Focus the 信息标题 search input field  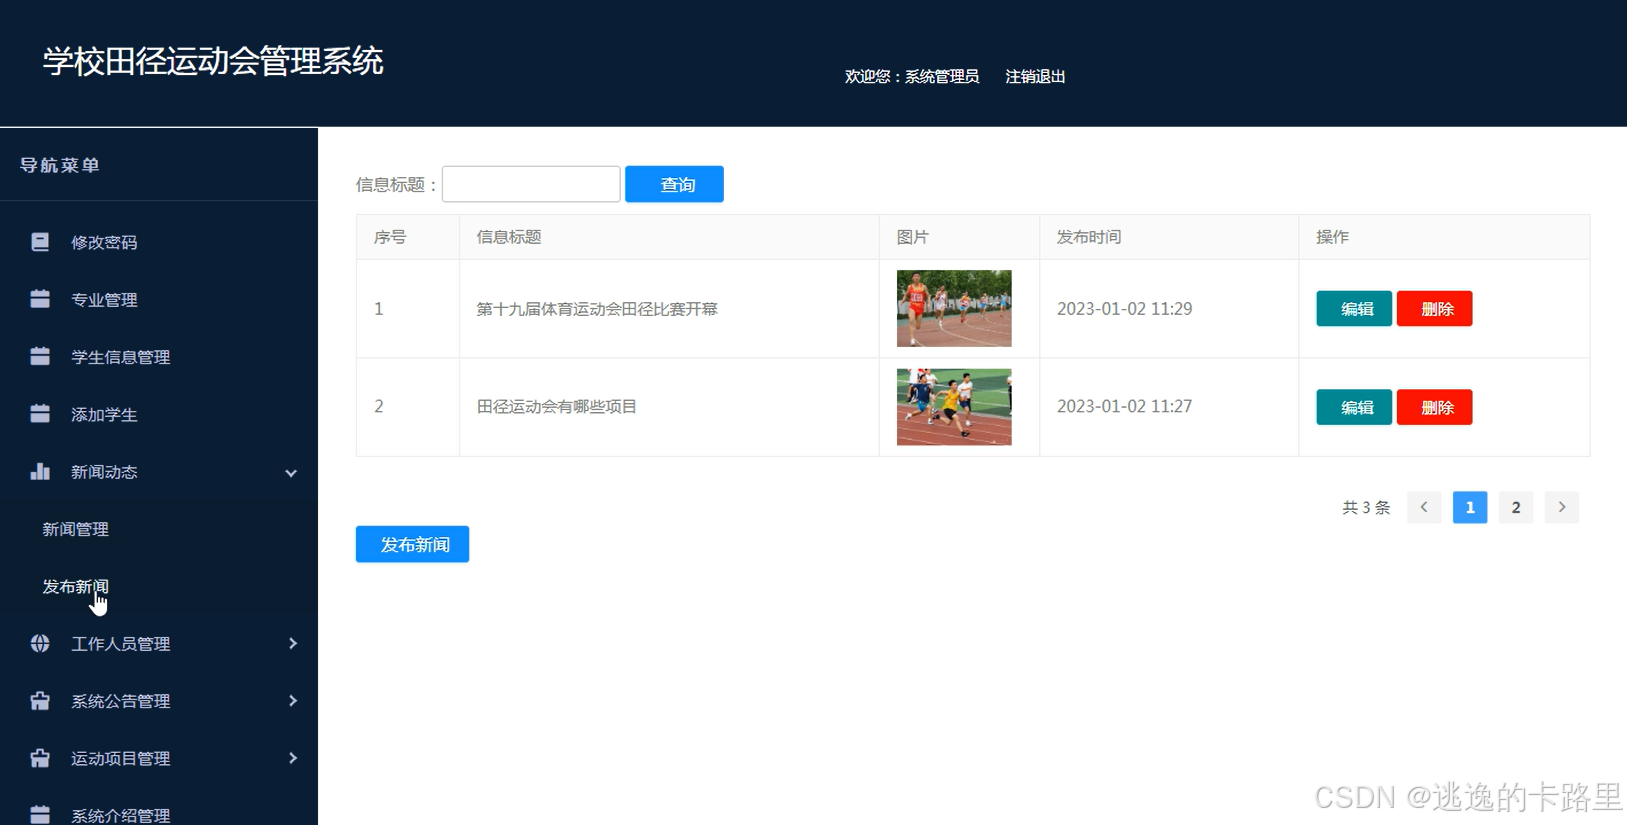[531, 184]
